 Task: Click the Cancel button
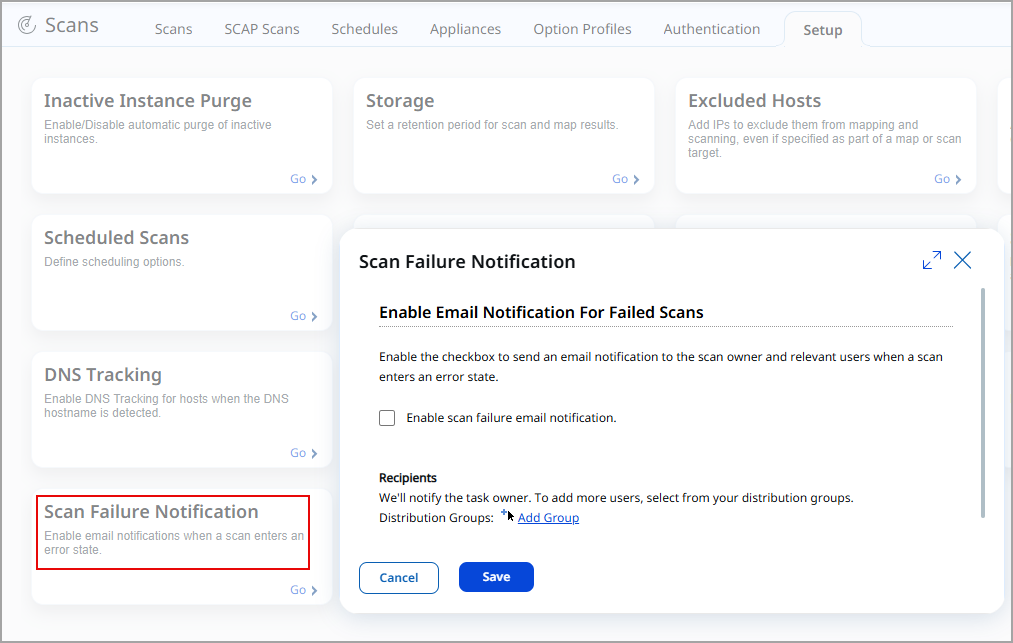[399, 578]
